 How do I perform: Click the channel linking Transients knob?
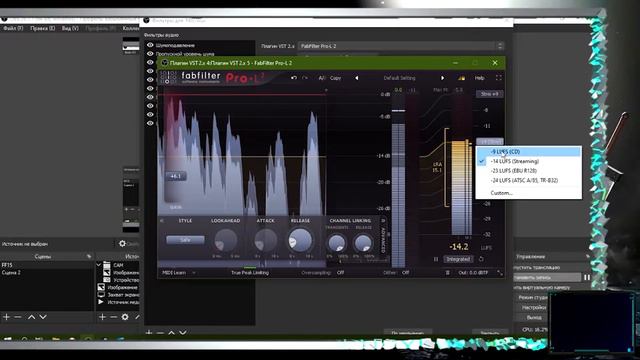pyautogui.click(x=337, y=243)
